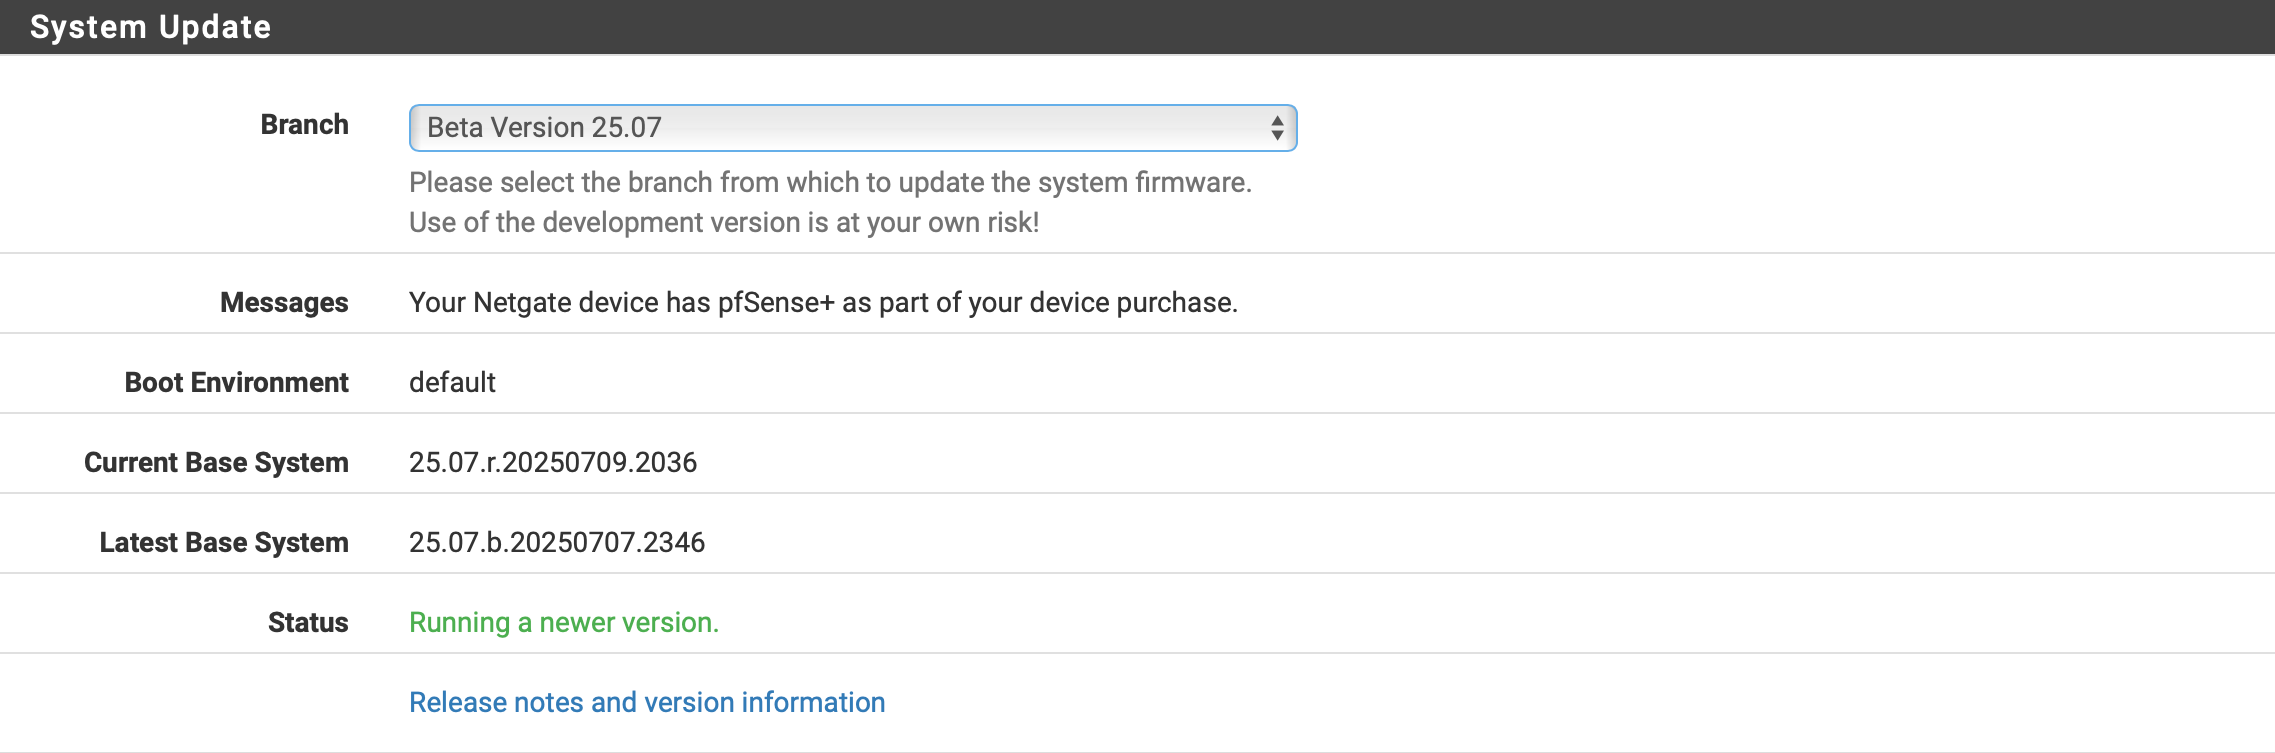Click the Current Base System label

click(216, 463)
